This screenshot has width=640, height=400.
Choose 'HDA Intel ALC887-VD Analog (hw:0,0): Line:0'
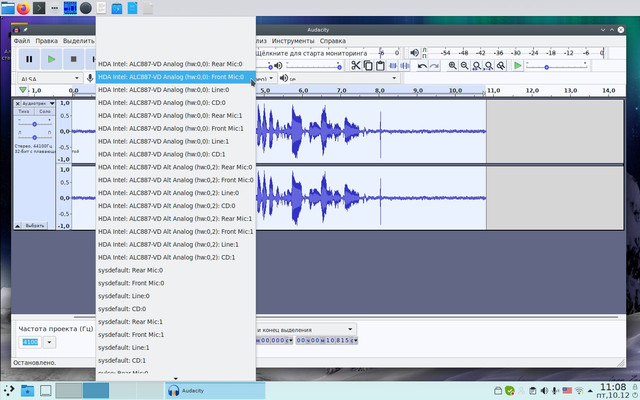(176, 90)
